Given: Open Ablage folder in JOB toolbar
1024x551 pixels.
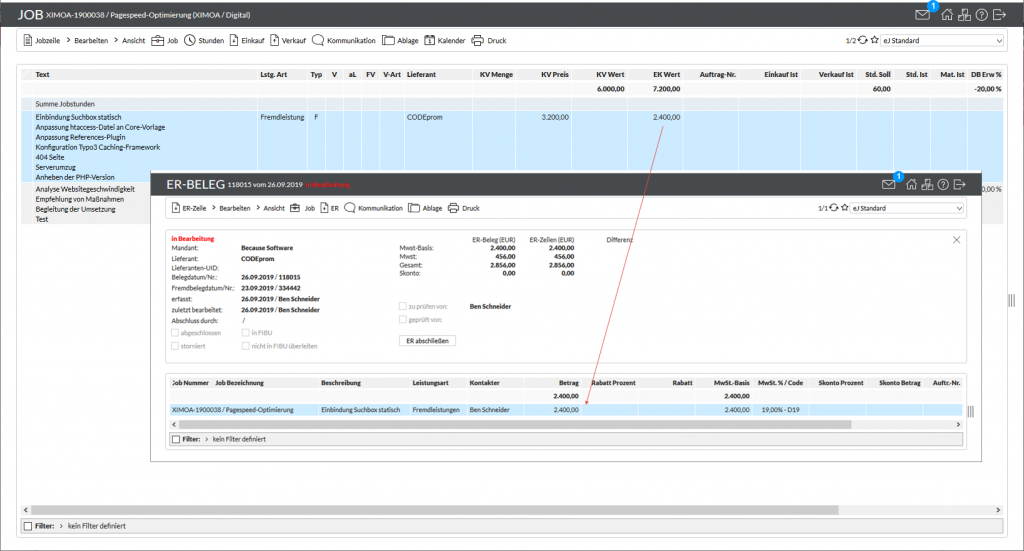Looking at the screenshot, I should pos(400,40).
